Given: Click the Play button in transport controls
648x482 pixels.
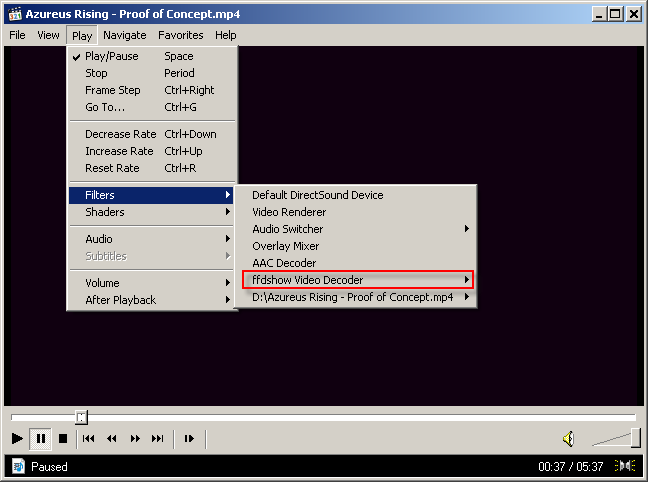Looking at the screenshot, I should coord(17,438).
